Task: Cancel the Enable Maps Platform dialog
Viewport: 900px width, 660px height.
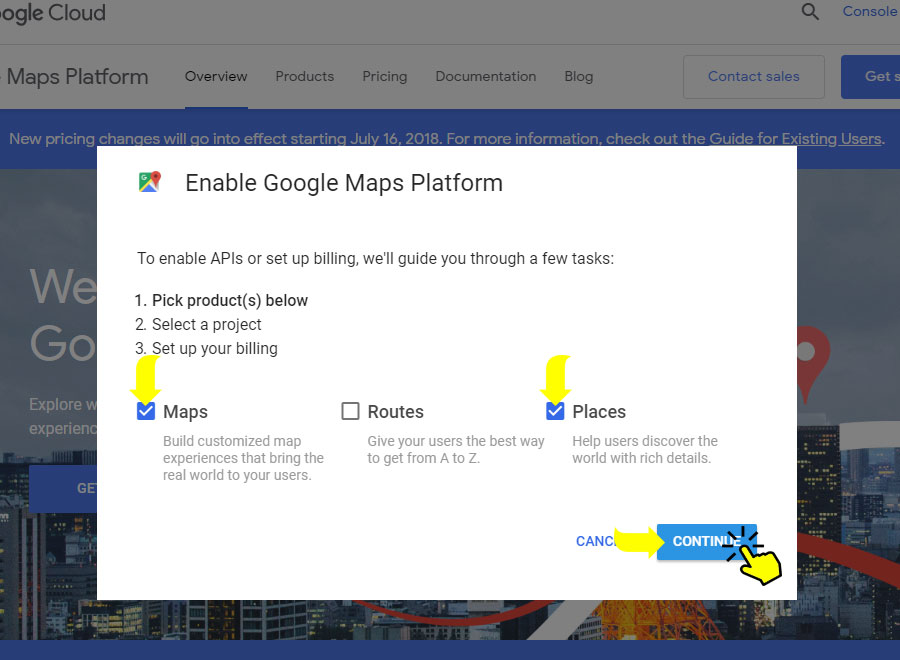Action: coord(596,541)
